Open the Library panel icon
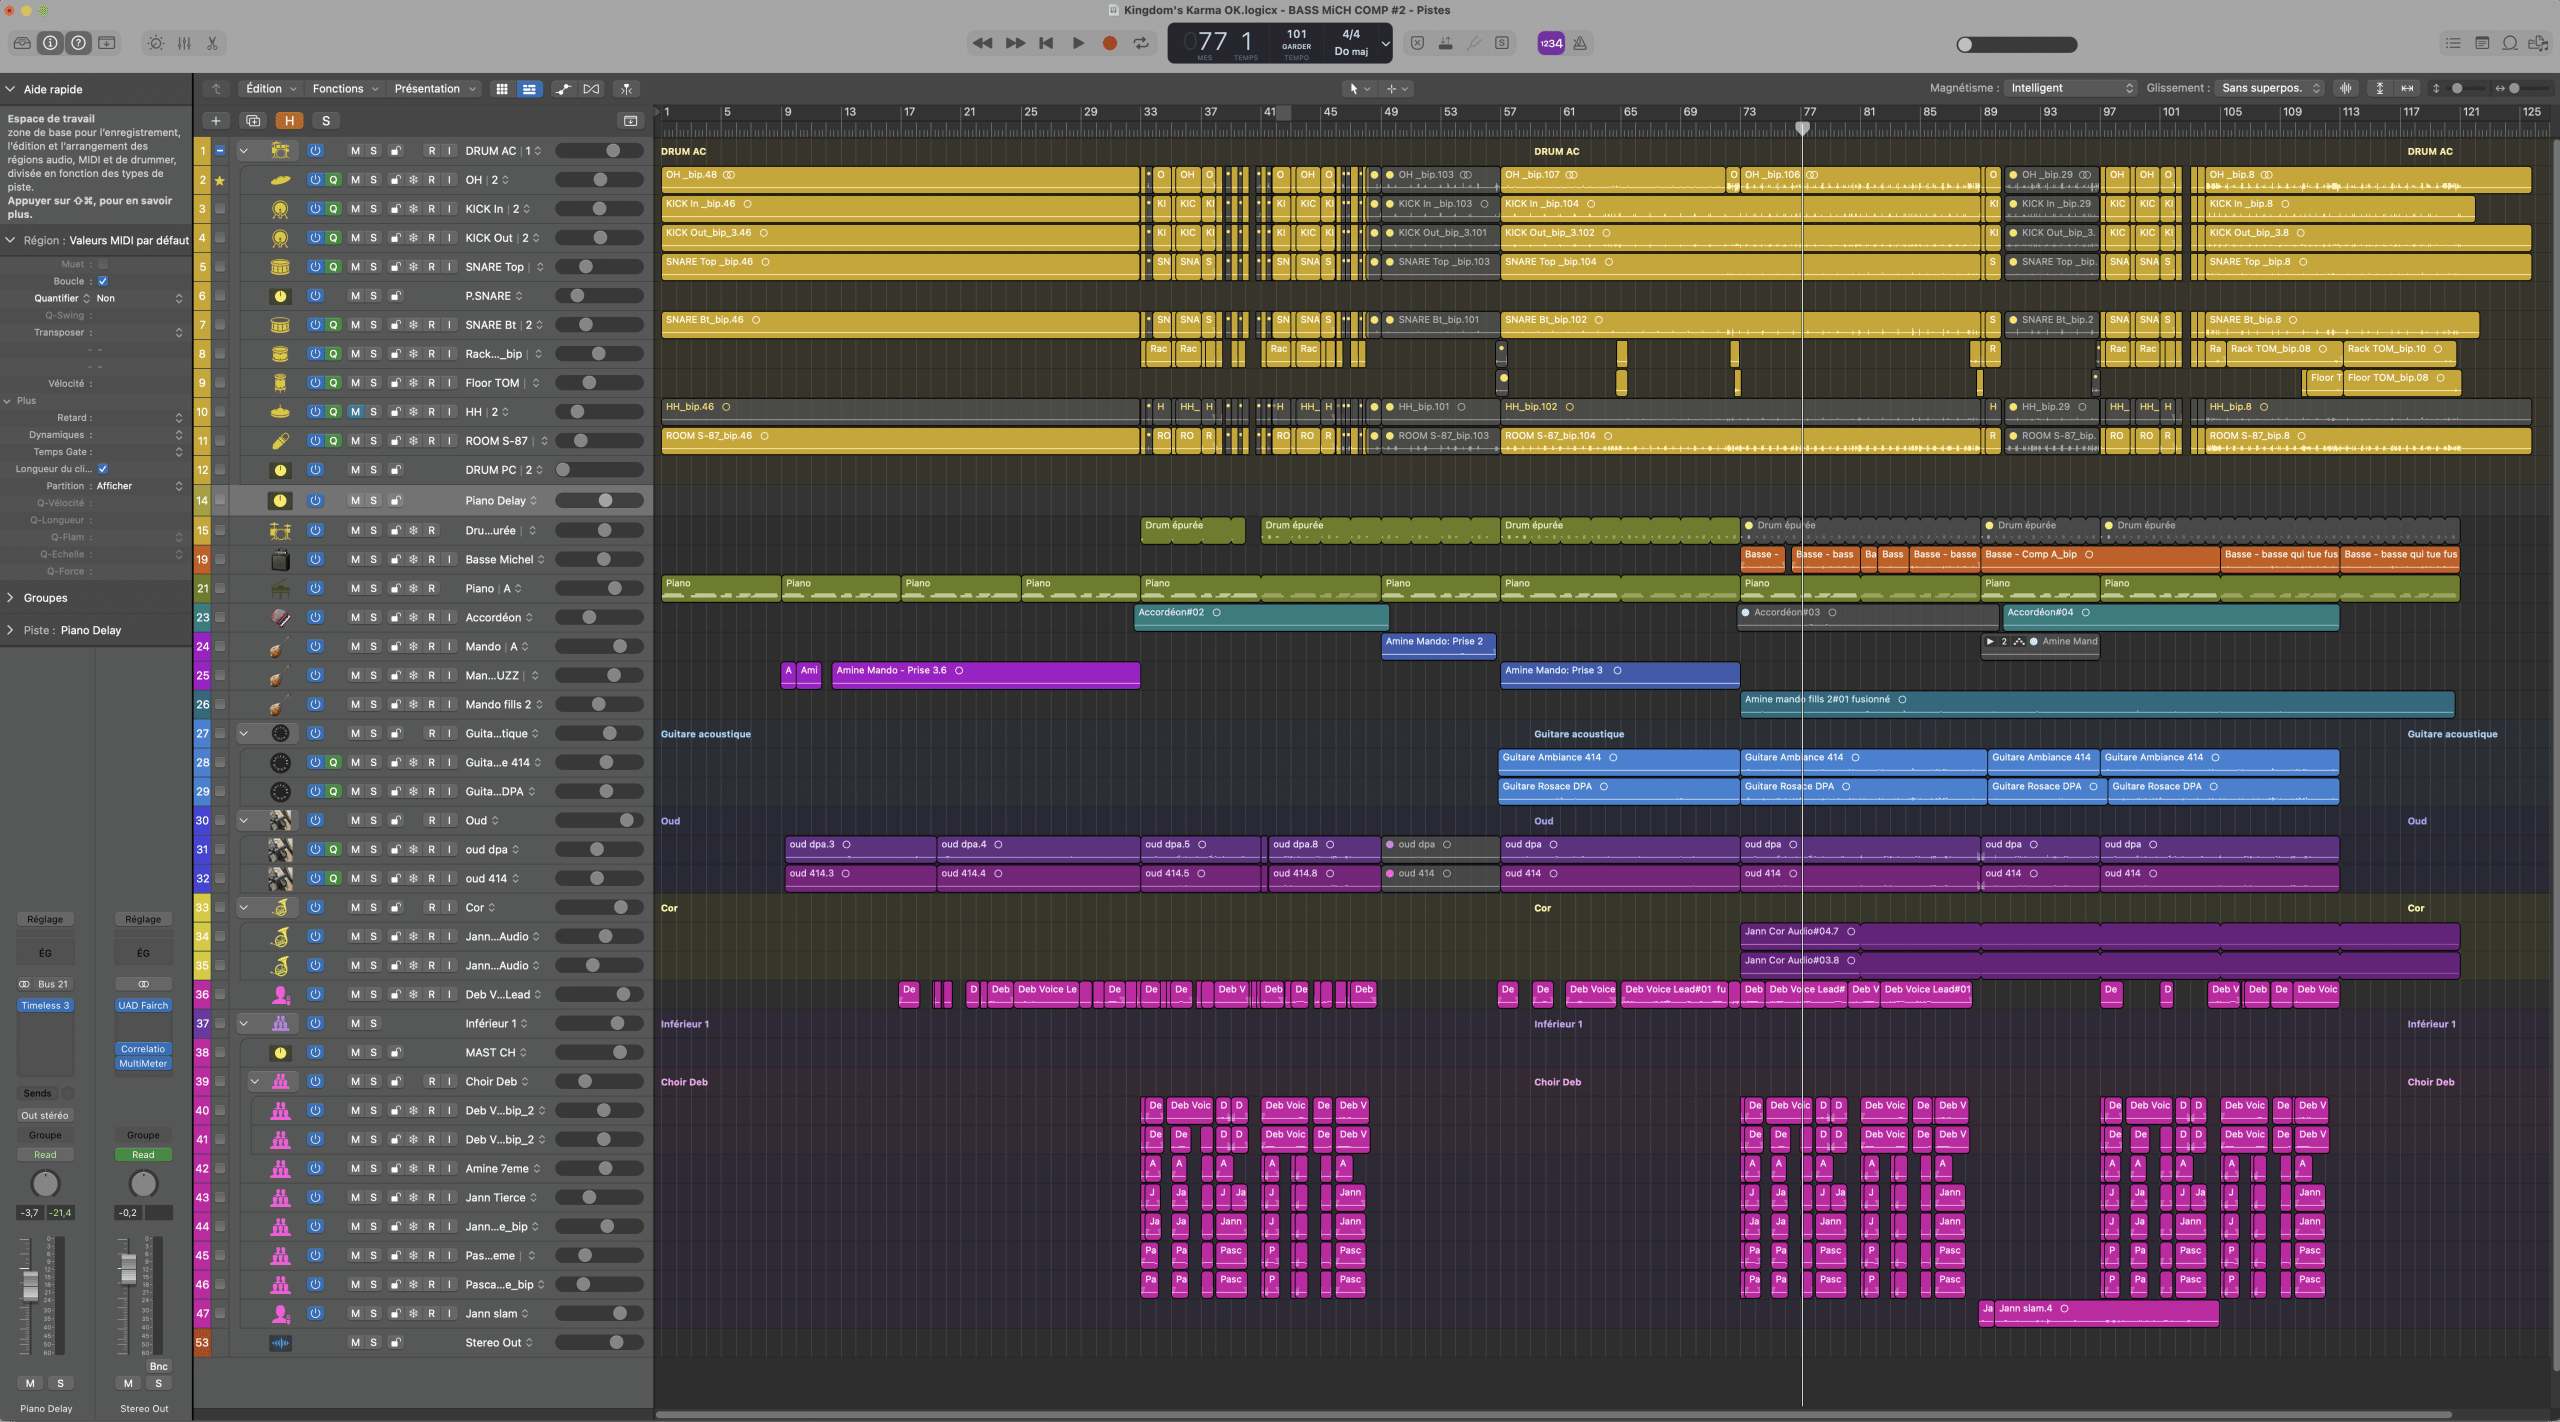 [x=22, y=43]
